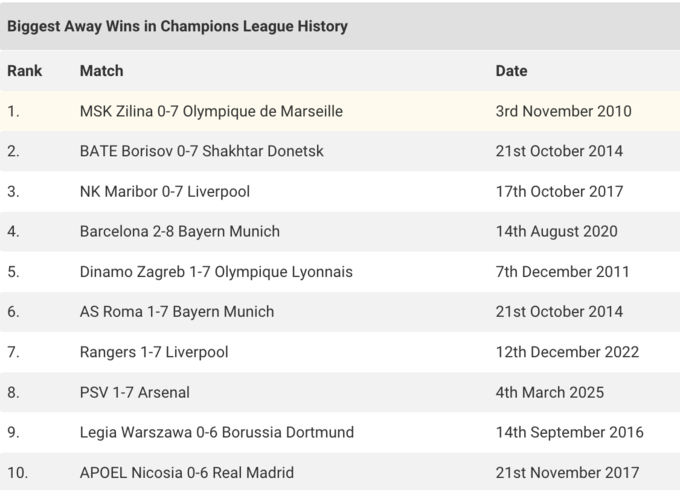Click the date 4th March 2025
The image size is (680, 490).
550,392
